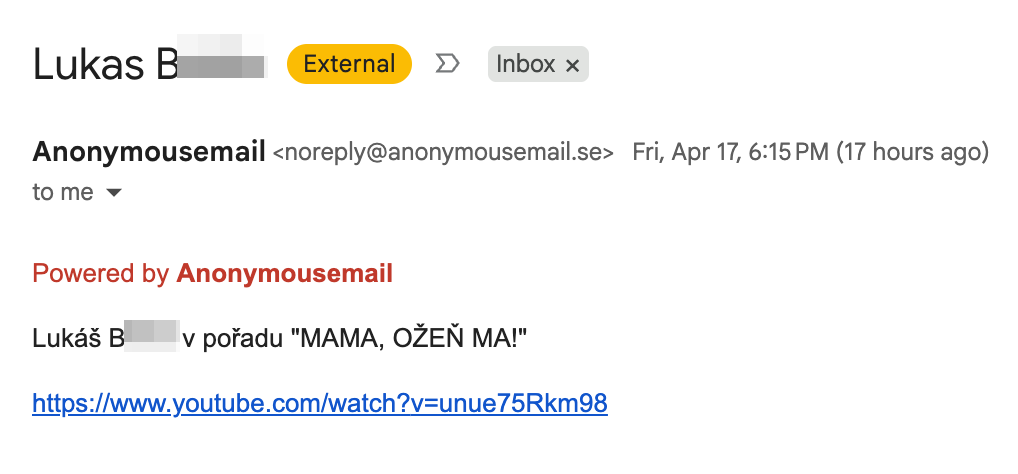Expand recipient details arrow beside "to me"
The height and width of the screenshot is (474, 1018).
(x=114, y=193)
